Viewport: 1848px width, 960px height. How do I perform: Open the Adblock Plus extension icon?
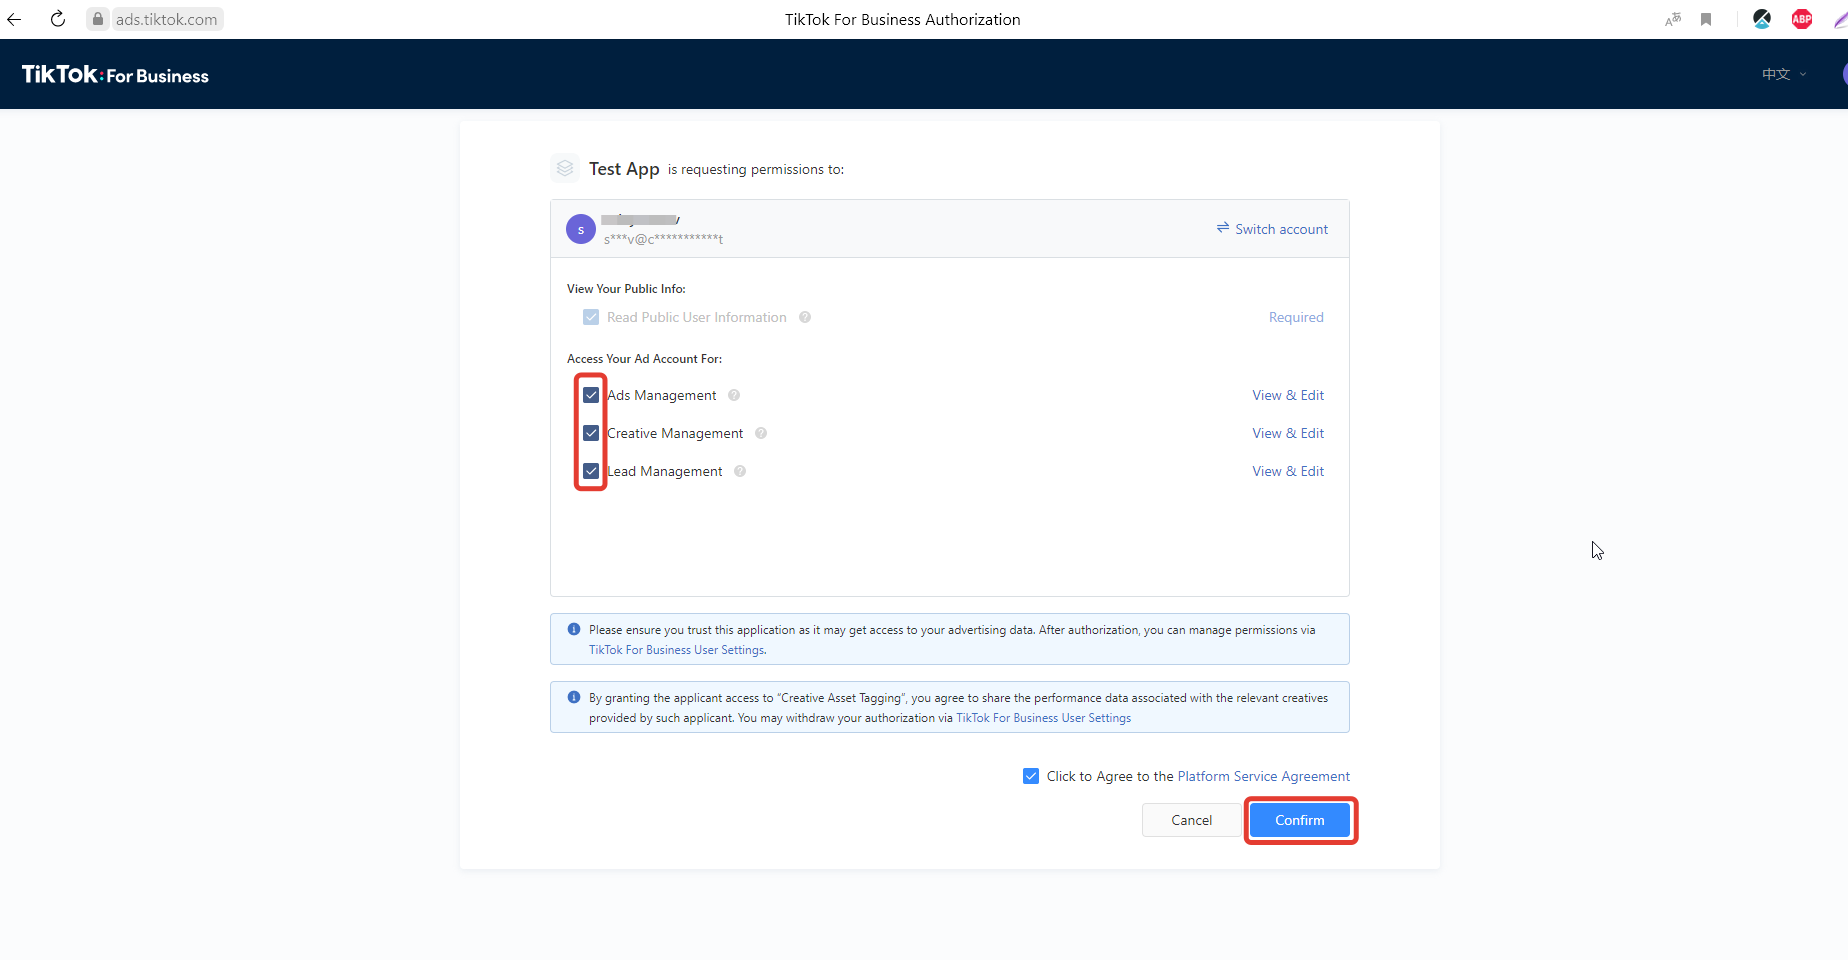1802,19
